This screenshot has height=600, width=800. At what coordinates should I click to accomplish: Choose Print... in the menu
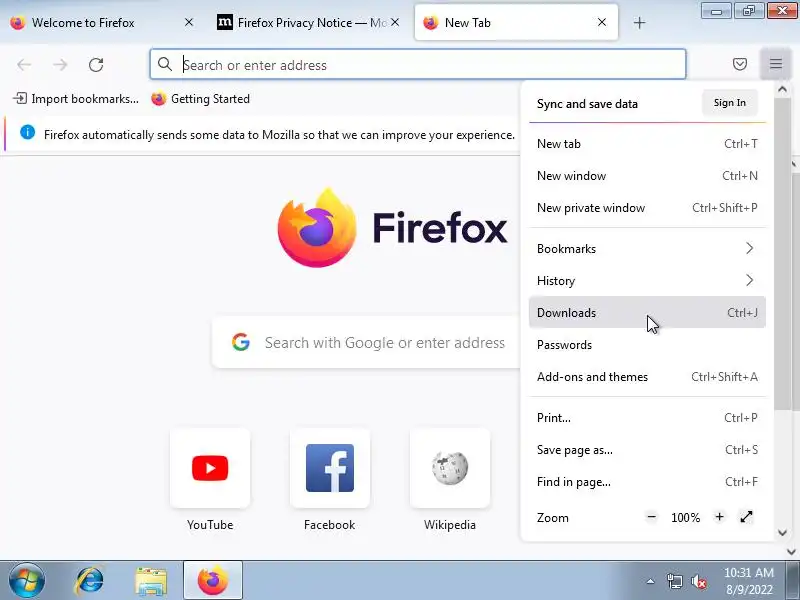click(x=647, y=418)
